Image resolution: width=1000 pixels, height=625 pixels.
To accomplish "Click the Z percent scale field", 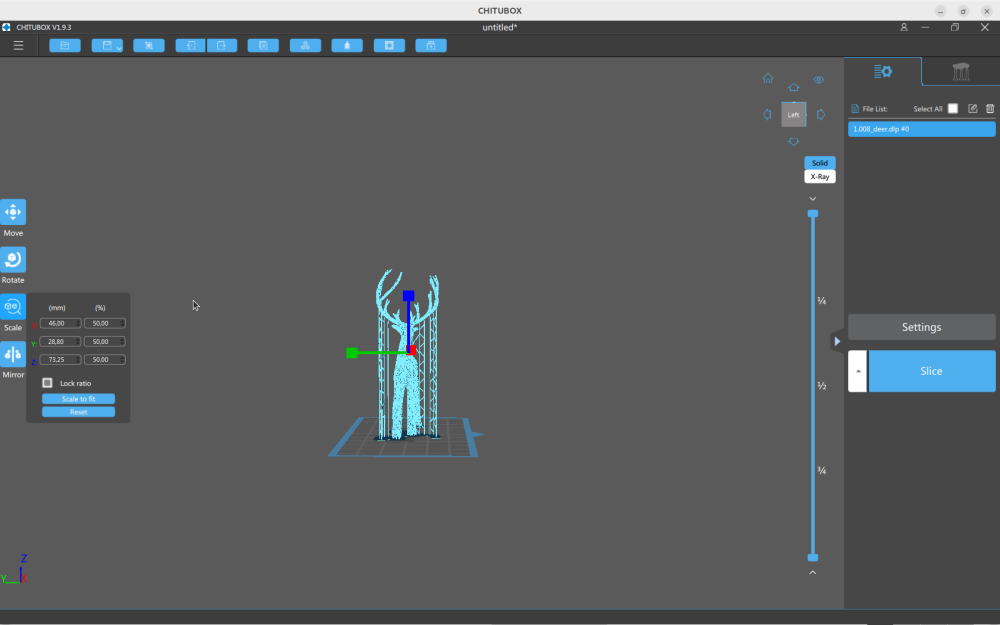I will coord(105,360).
